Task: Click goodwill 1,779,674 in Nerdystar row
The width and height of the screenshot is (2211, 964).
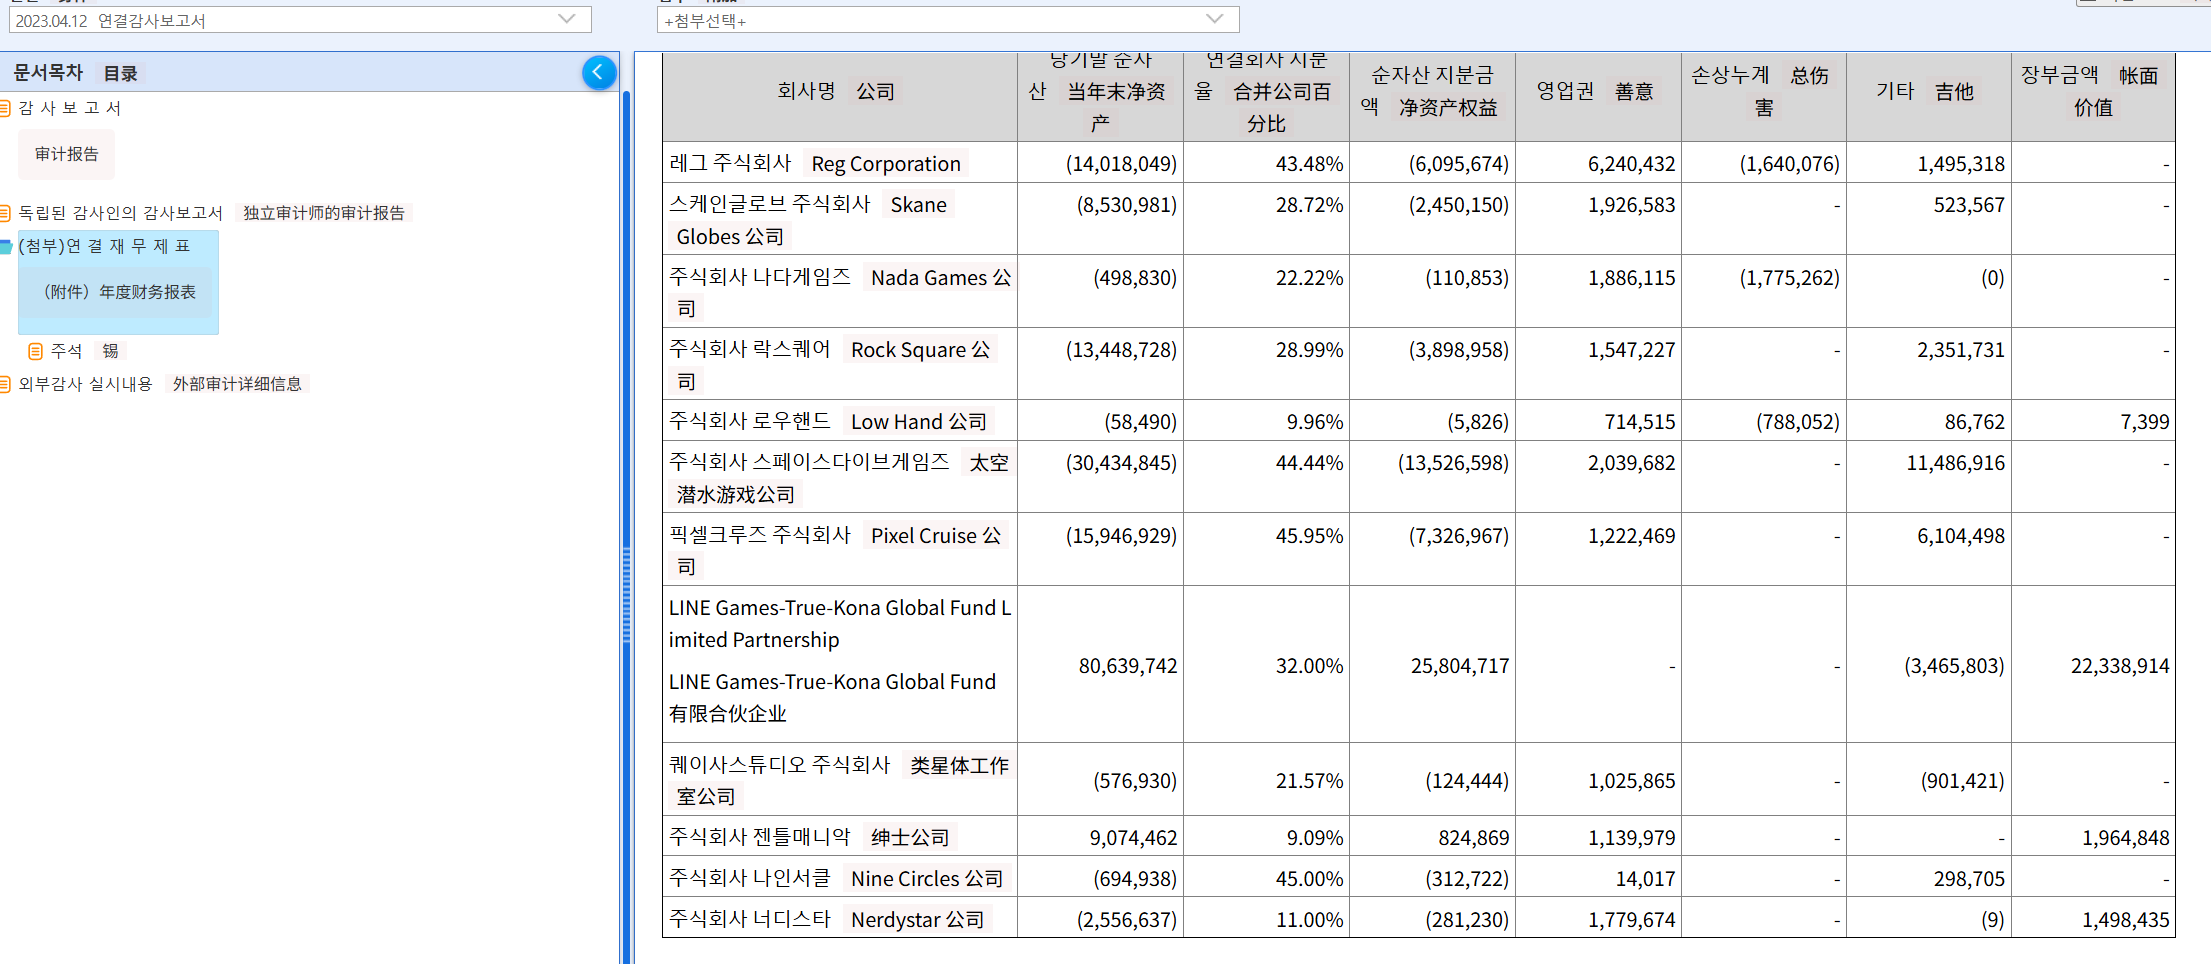Action: pyautogui.click(x=1631, y=920)
